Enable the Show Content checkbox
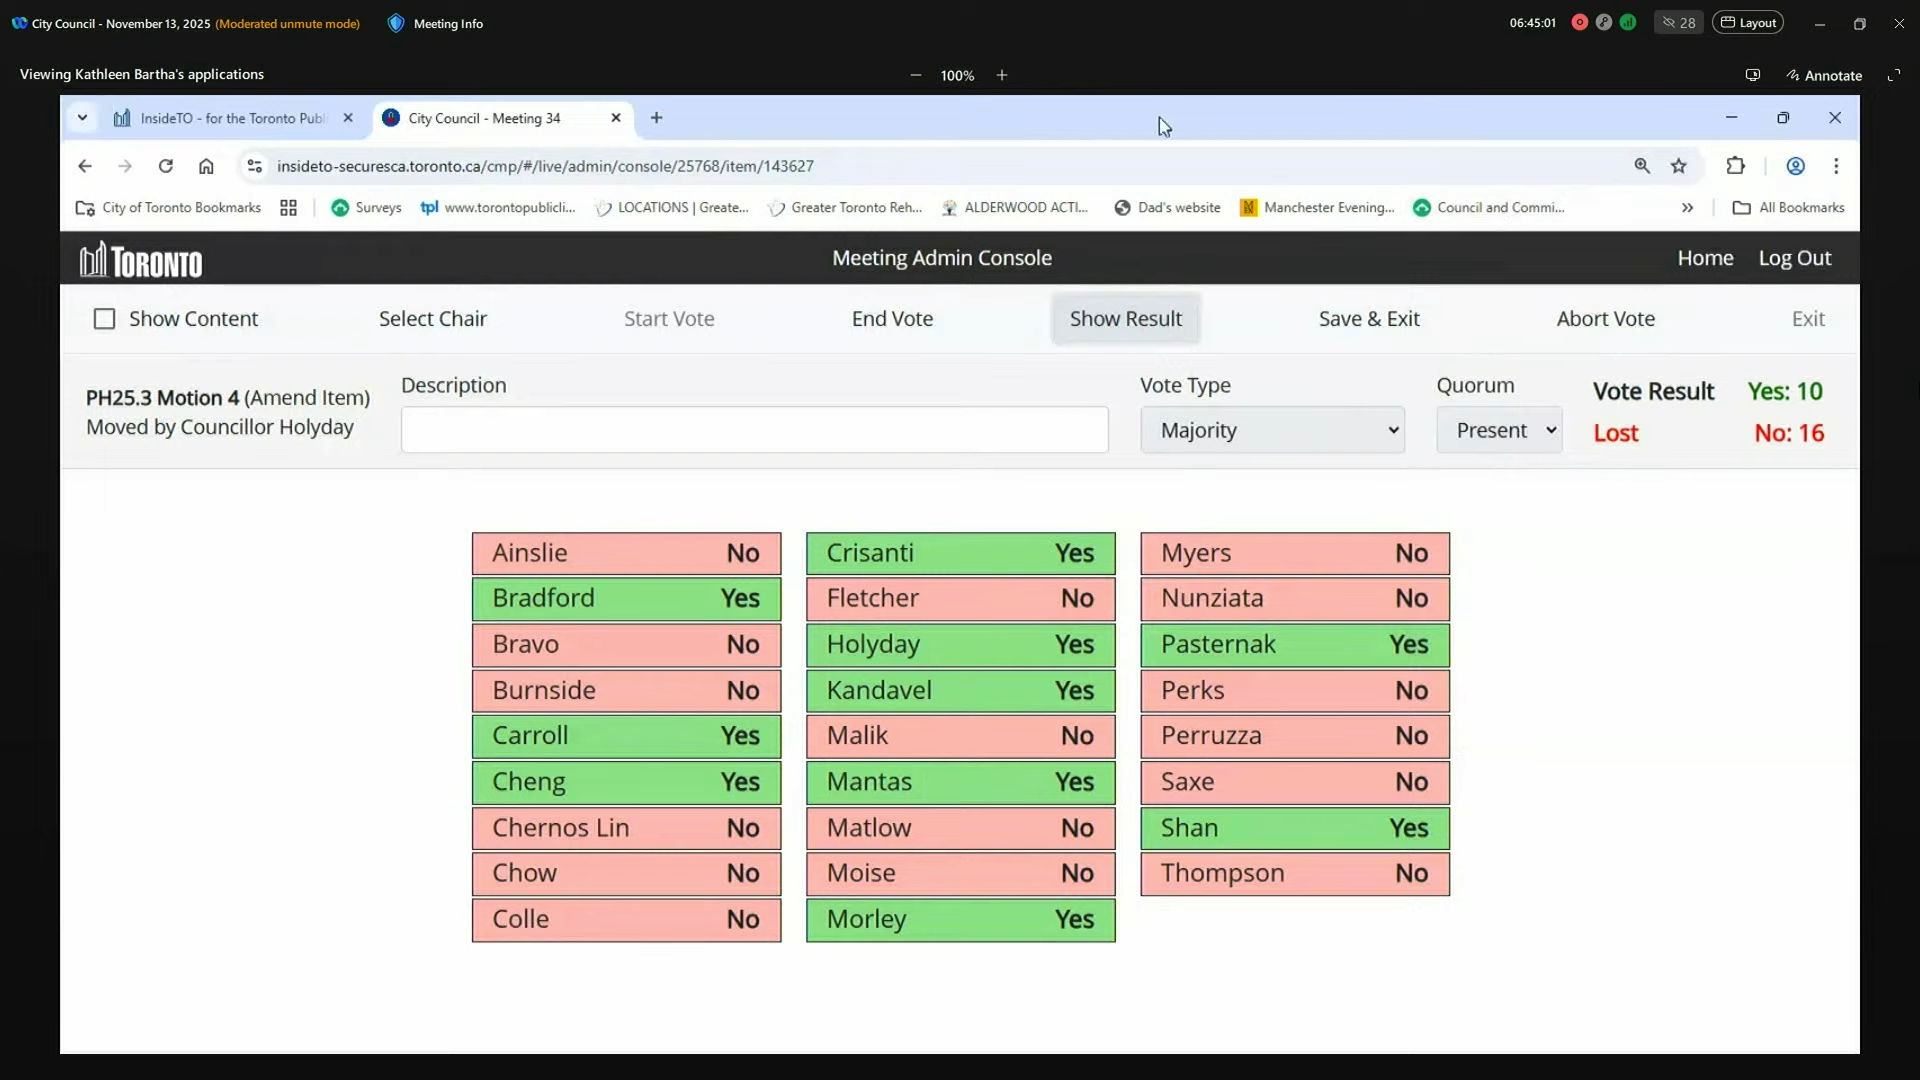This screenshot has height=1080, width=1920. [104, 319]
